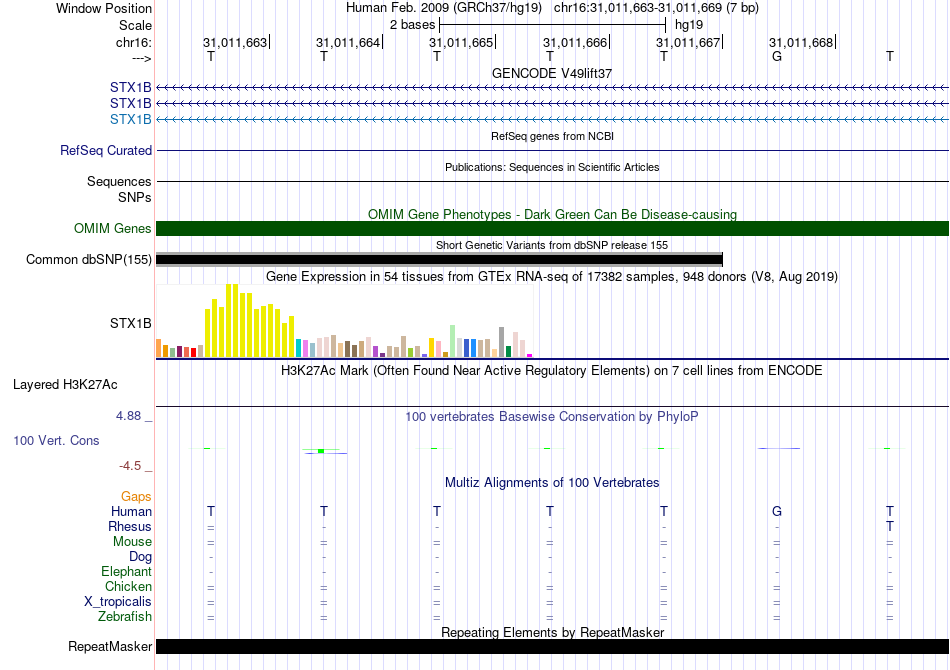Viewport: 950px width, 670px height.
Task: Click the black STX1B GTEx track label
Action: coord(130,323)
